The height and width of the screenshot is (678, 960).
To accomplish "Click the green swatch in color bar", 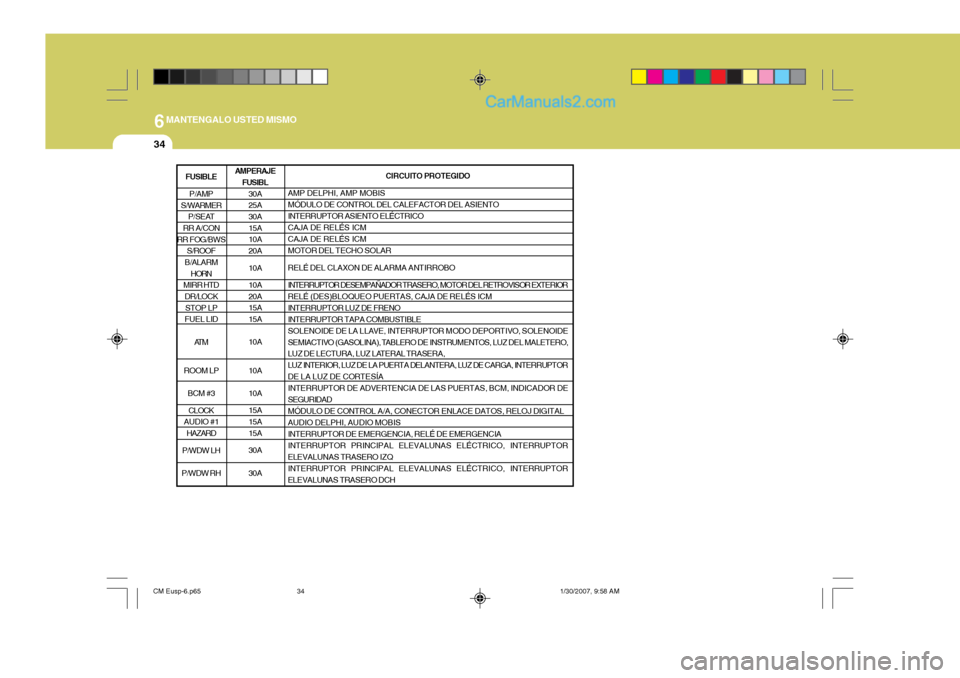I will [x=703, y=77].
